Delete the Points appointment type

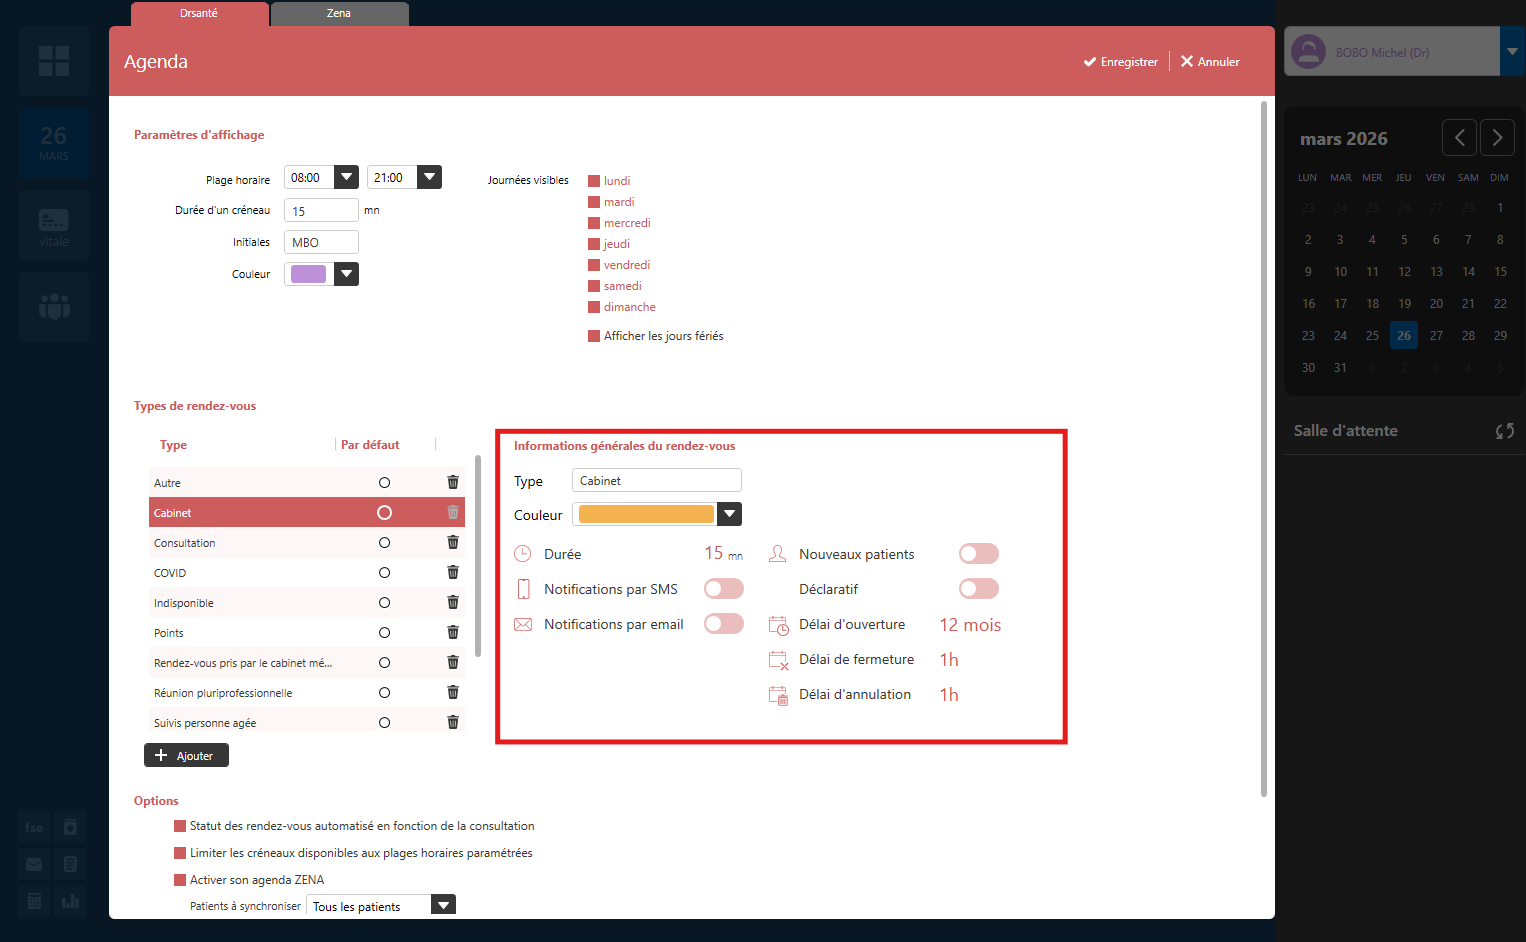coord(453,632)
